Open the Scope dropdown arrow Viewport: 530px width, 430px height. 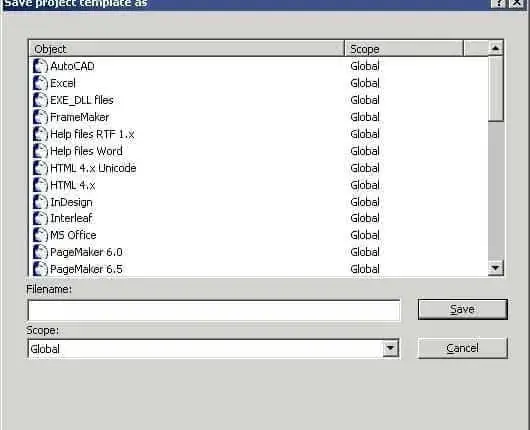coord(390,348)
